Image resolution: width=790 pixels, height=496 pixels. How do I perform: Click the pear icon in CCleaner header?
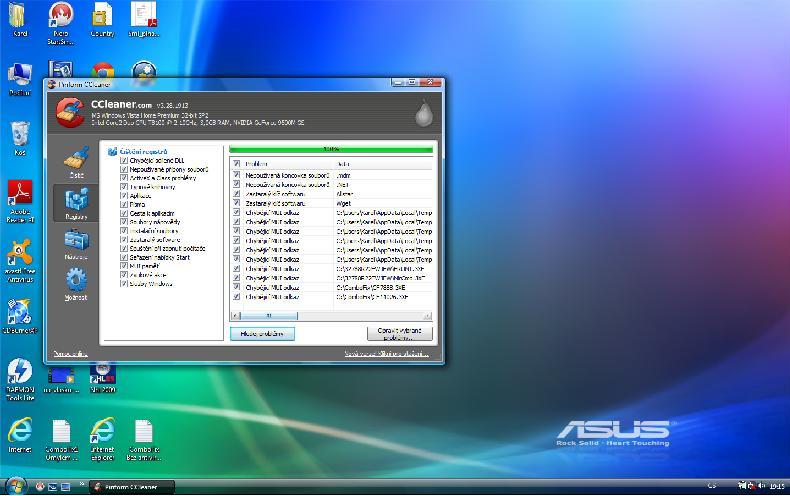424,113
